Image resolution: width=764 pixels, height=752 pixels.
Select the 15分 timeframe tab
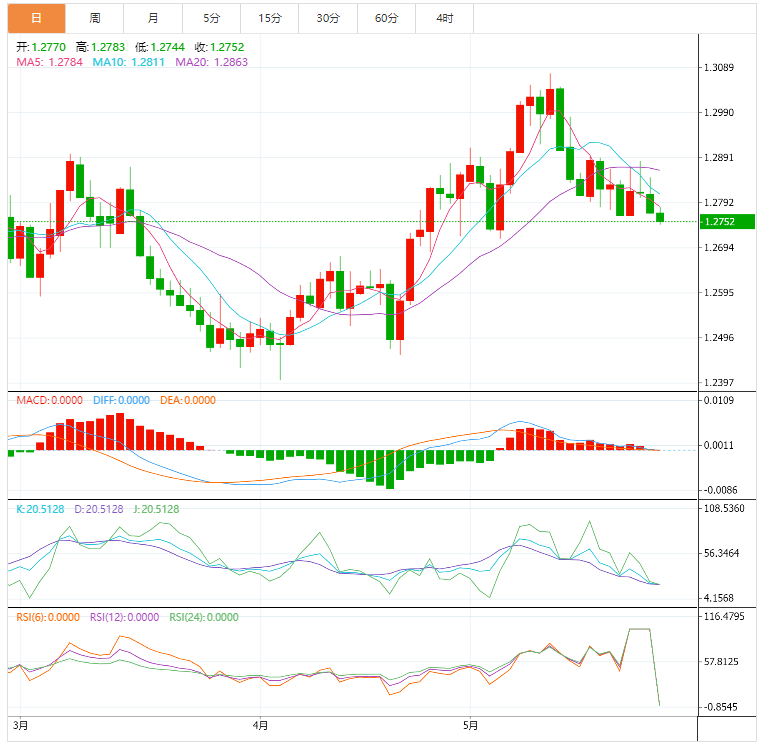pos(269,18)
